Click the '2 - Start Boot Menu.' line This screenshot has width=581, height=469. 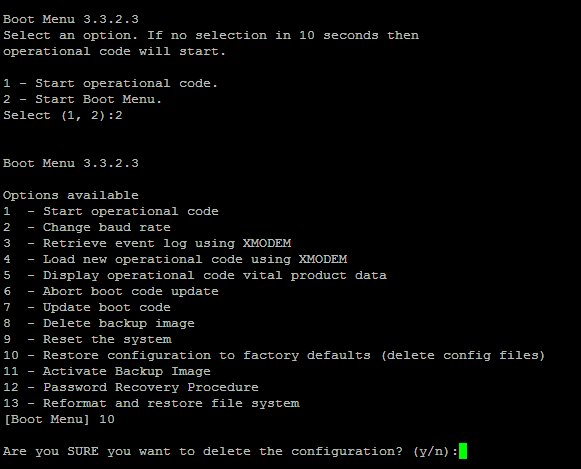pos(82,99)
